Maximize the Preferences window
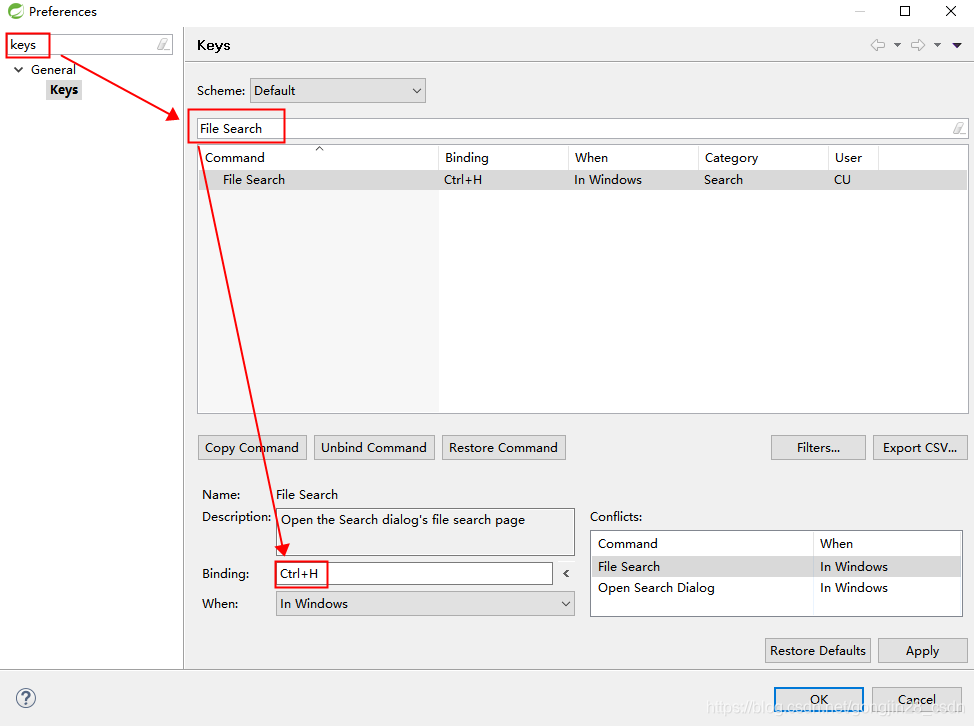974x726 pixels. pos(905,11)
